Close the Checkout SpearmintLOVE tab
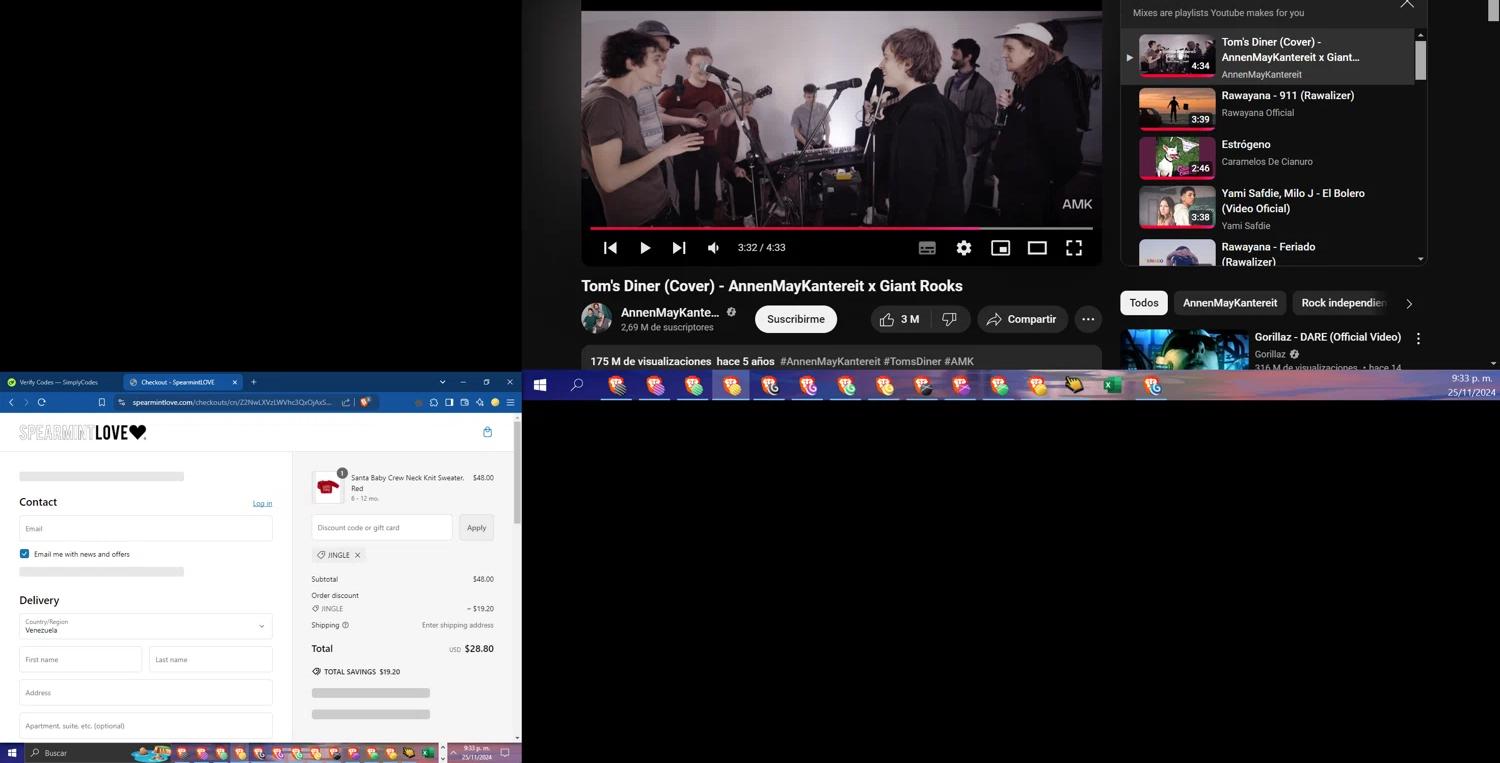 click(x=235, y=382)
